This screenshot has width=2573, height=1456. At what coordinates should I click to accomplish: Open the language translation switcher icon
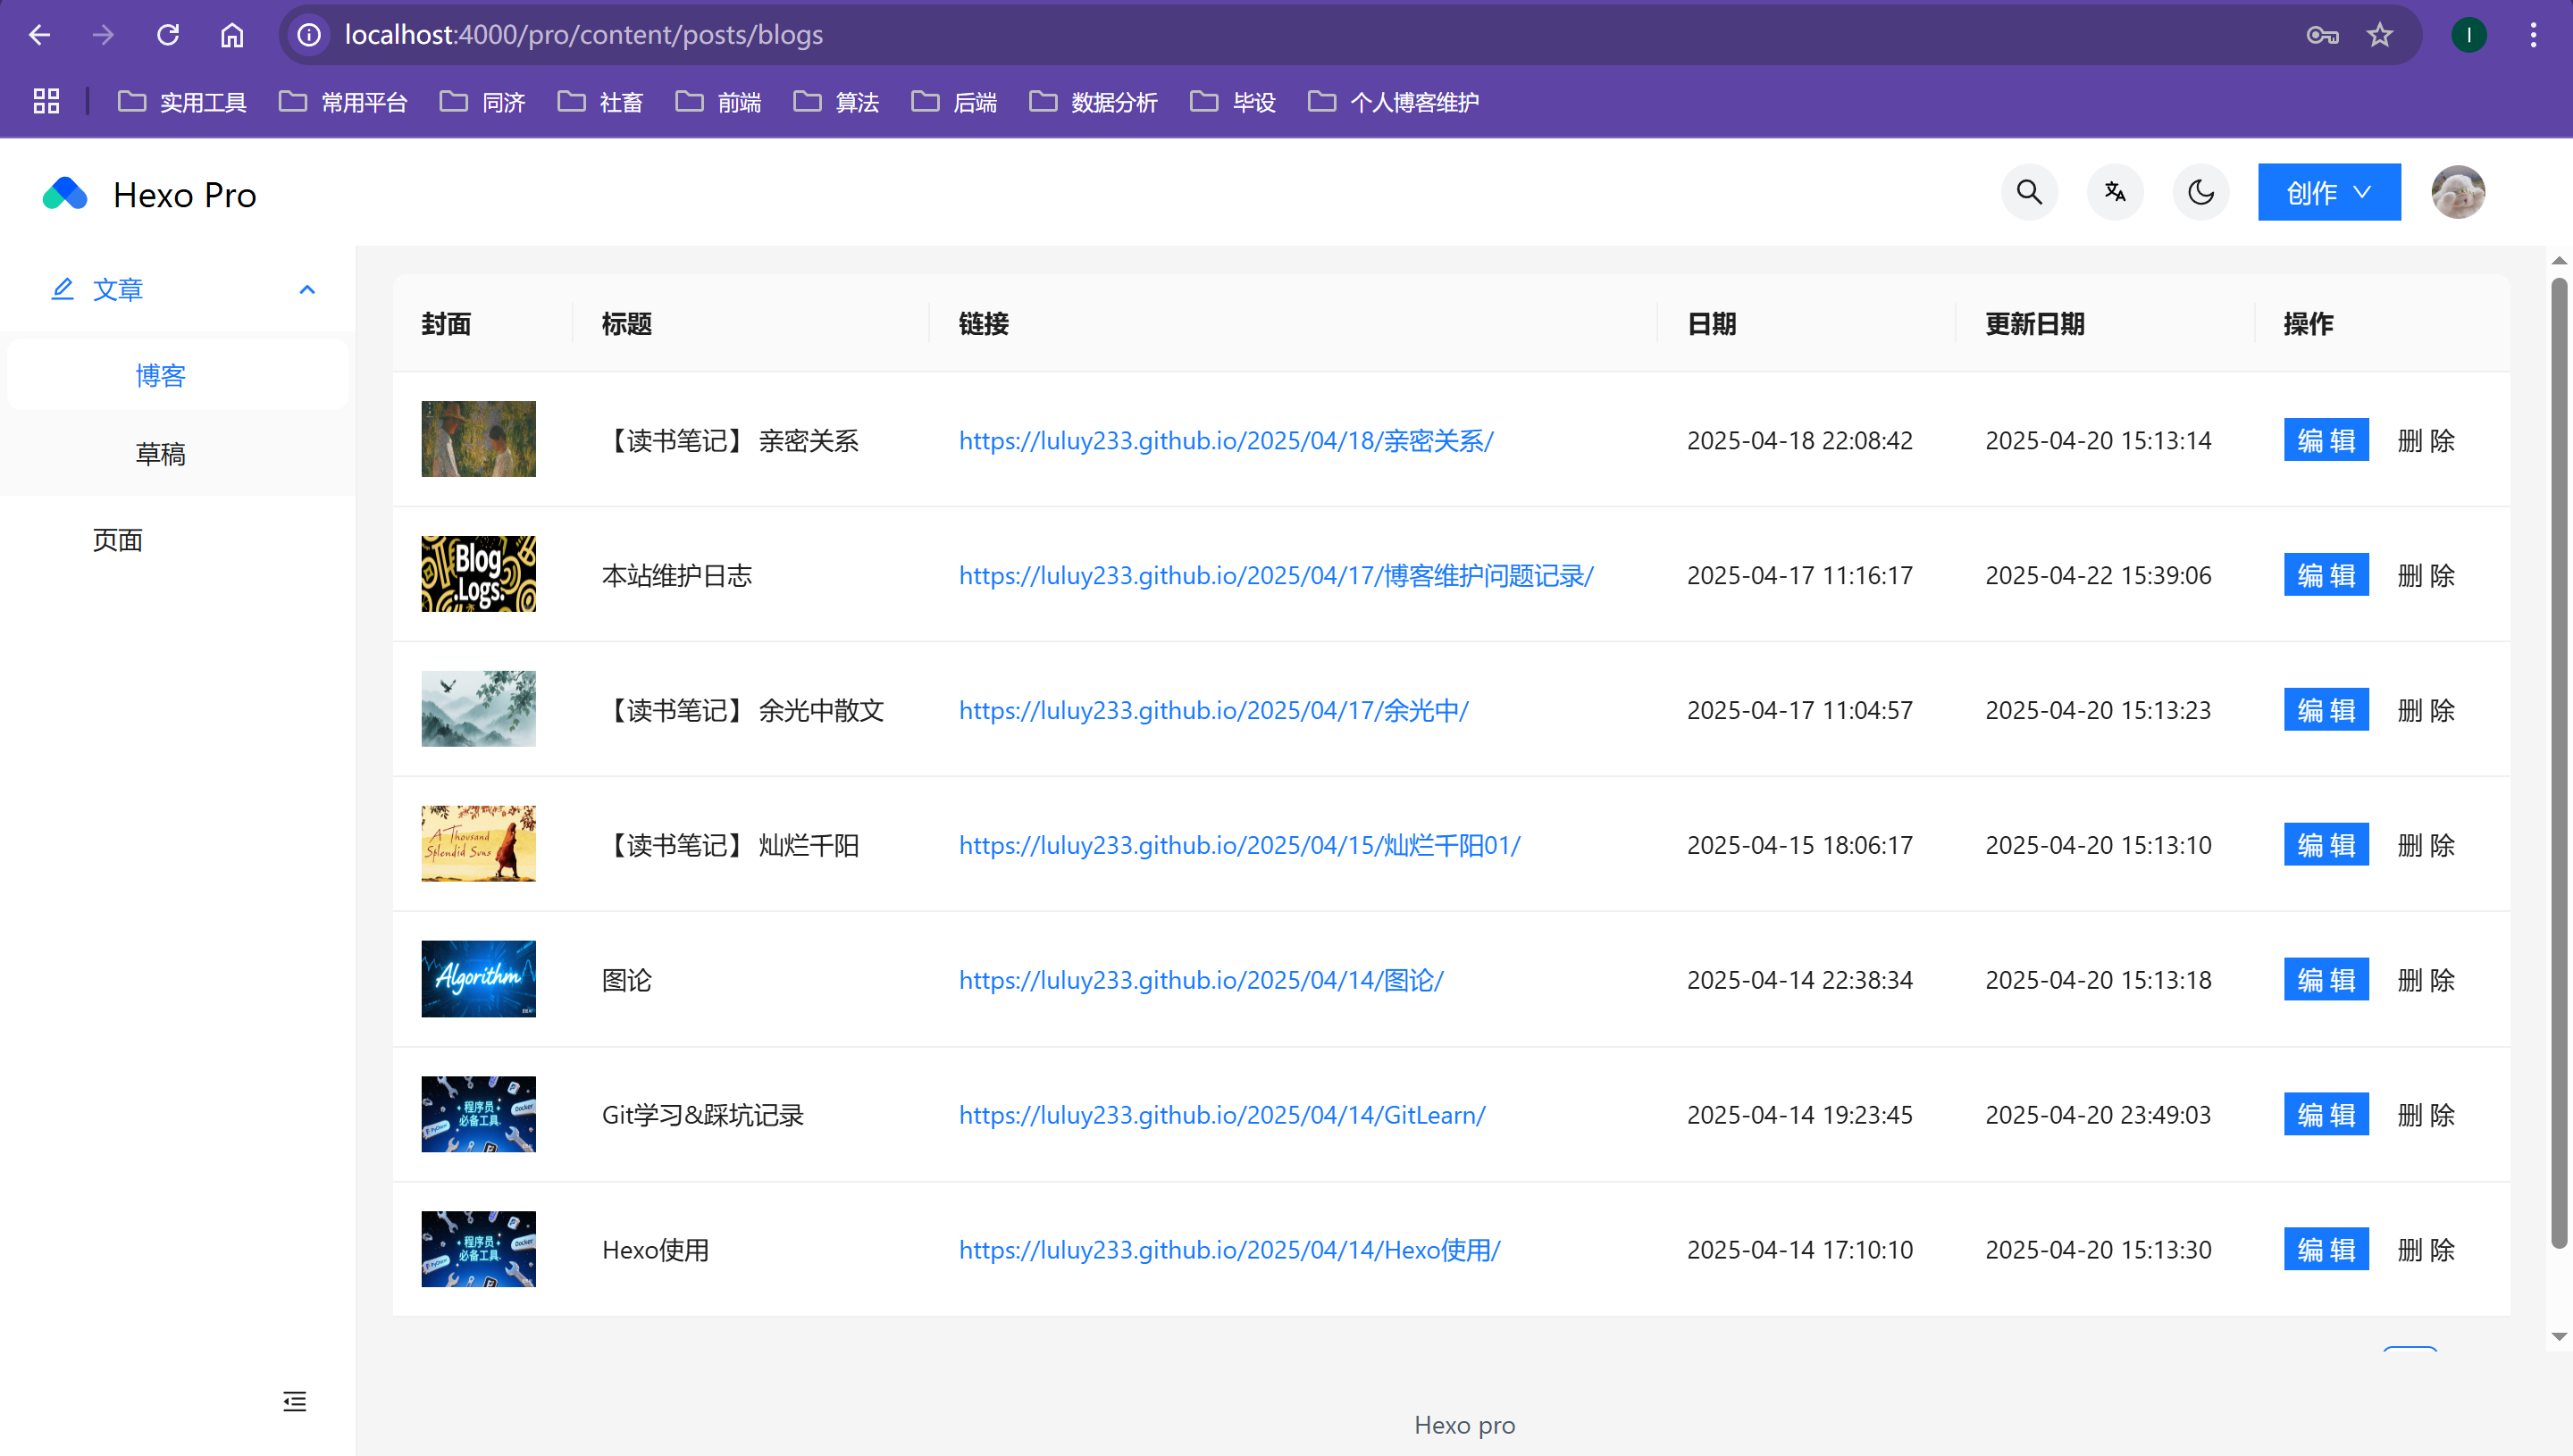[x=2115, y=192]
